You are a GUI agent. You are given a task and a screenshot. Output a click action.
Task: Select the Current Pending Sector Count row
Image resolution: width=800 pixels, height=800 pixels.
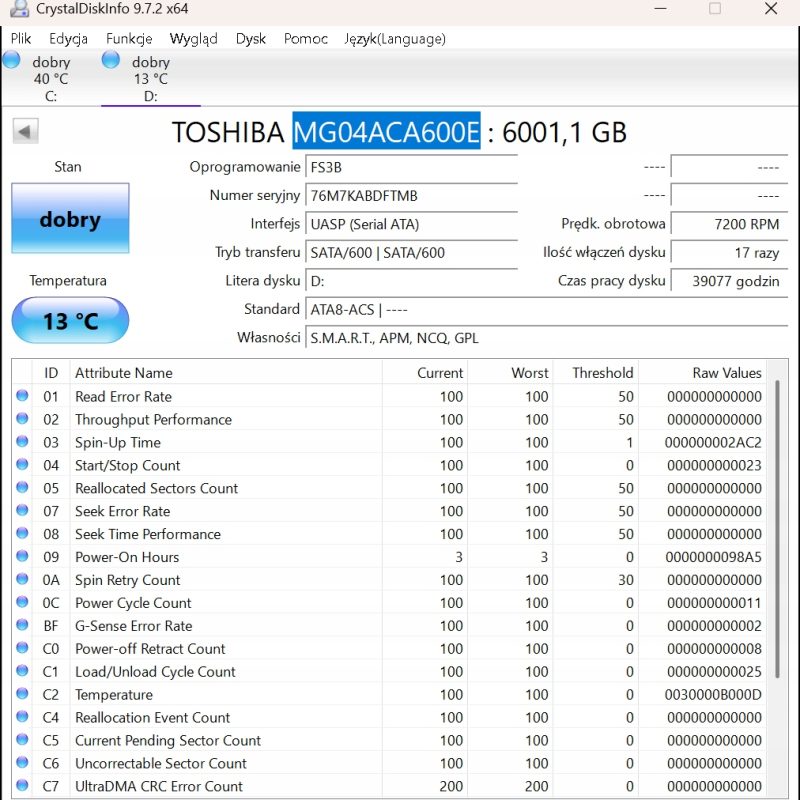click(x=168, y=740)
